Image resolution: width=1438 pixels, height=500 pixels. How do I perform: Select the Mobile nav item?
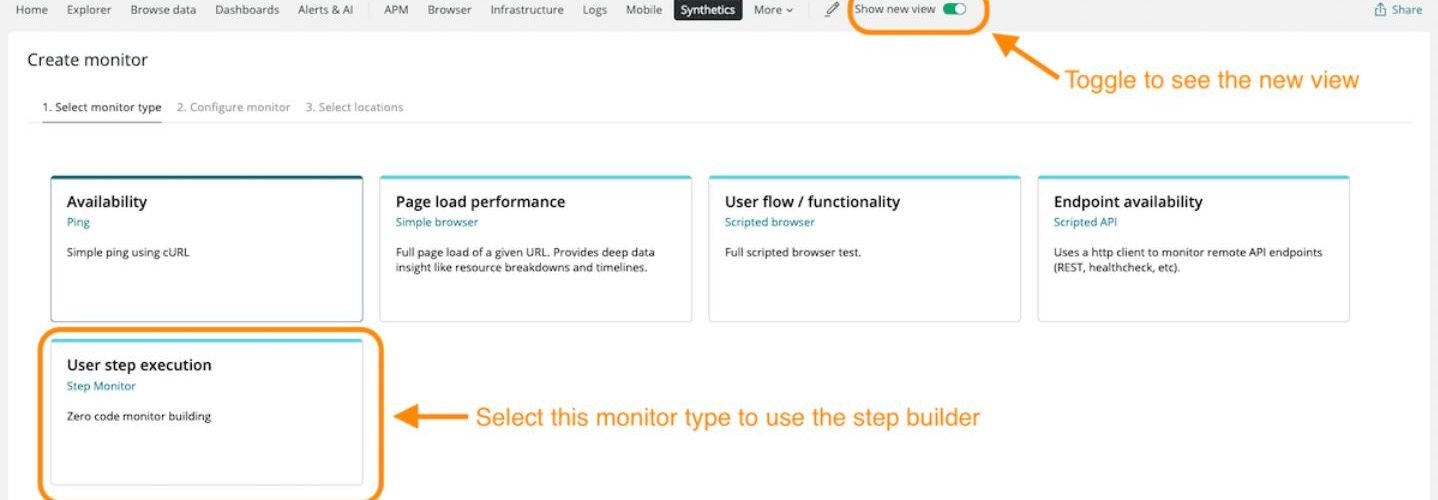click(644, 10)
